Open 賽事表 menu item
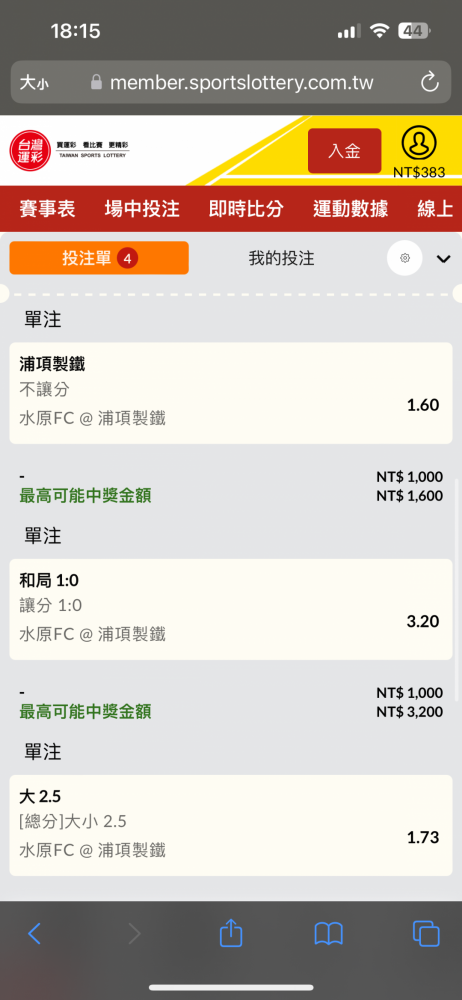The height and width of the screenshot is (1000, 462). point(47,209)
